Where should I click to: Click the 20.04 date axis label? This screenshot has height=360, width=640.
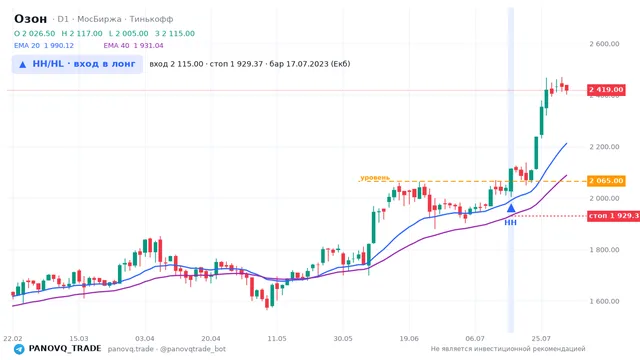coord(211,338)
